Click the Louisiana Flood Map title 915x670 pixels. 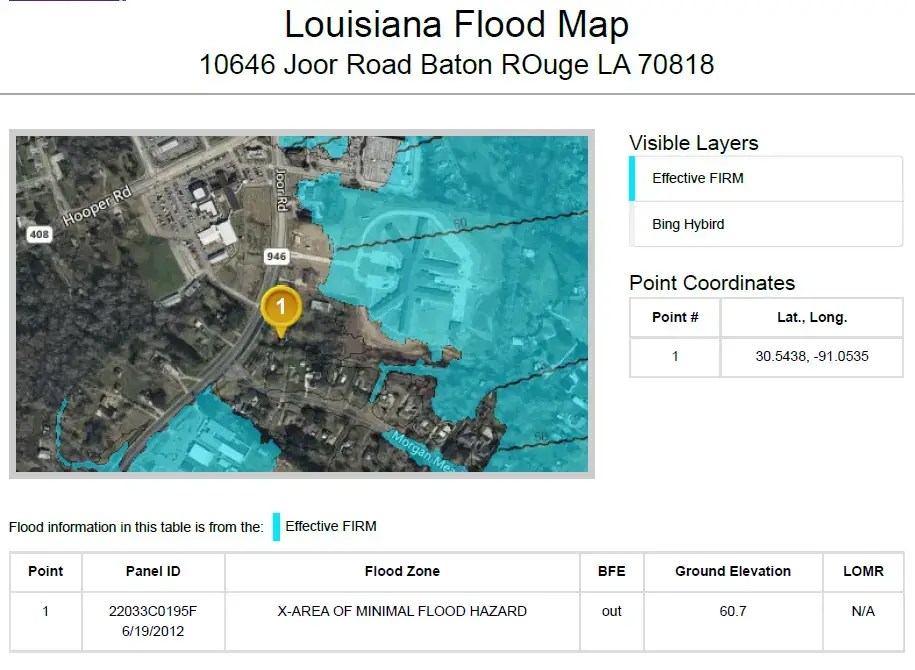coord(456,25)
